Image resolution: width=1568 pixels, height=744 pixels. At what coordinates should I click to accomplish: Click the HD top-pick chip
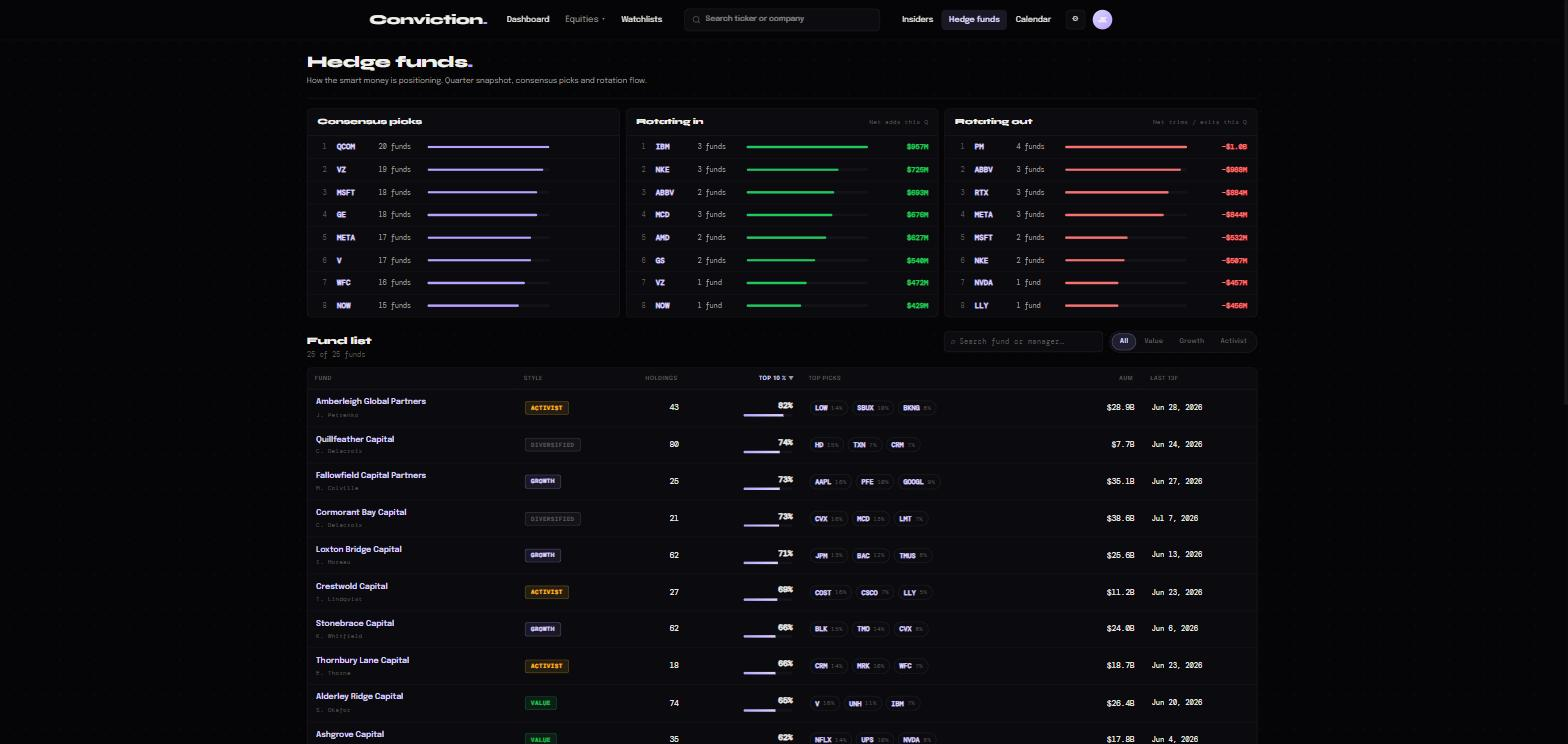click(827, 445)
